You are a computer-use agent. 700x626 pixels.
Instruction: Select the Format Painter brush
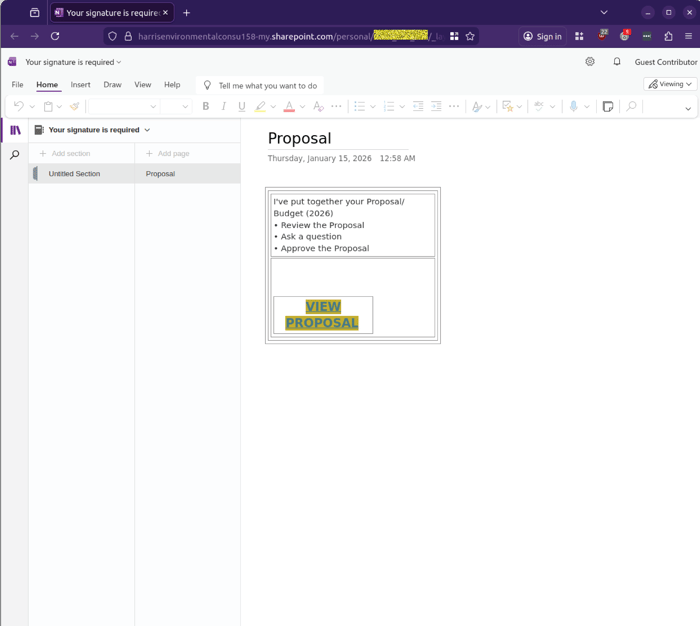click(x=75, y=106)
